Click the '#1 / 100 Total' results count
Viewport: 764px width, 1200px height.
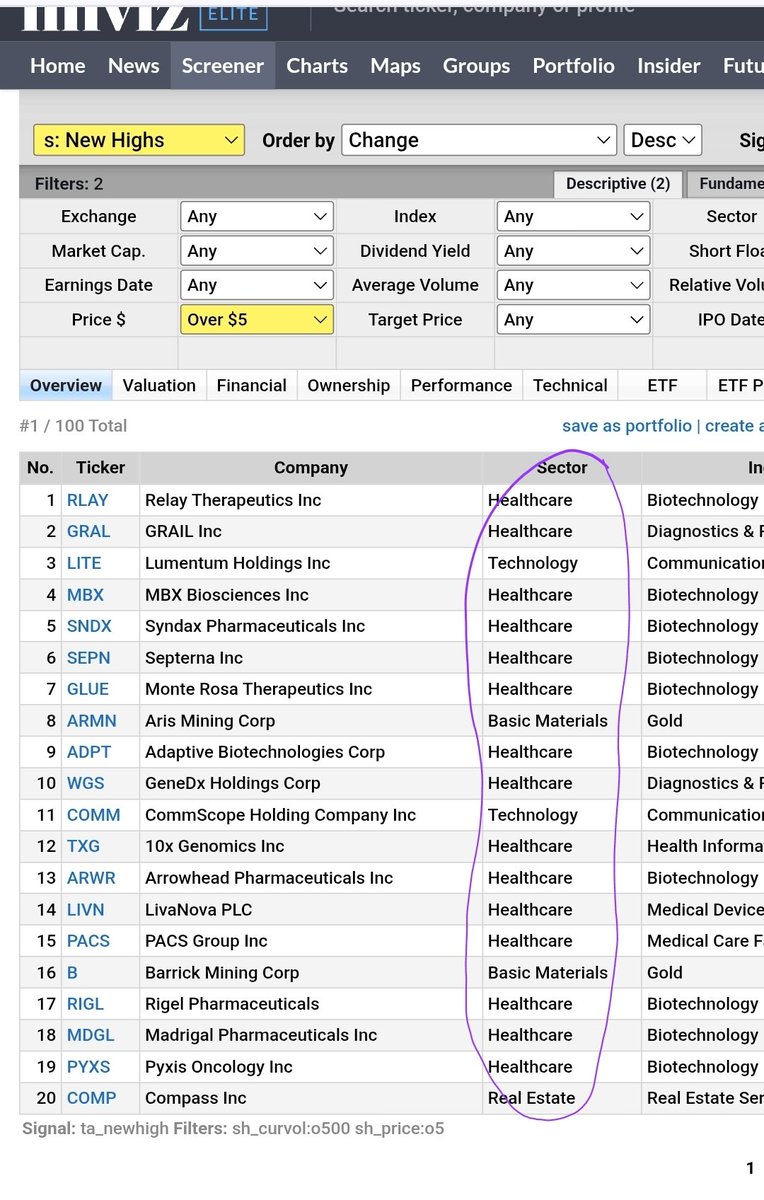[x=74, y=426]
